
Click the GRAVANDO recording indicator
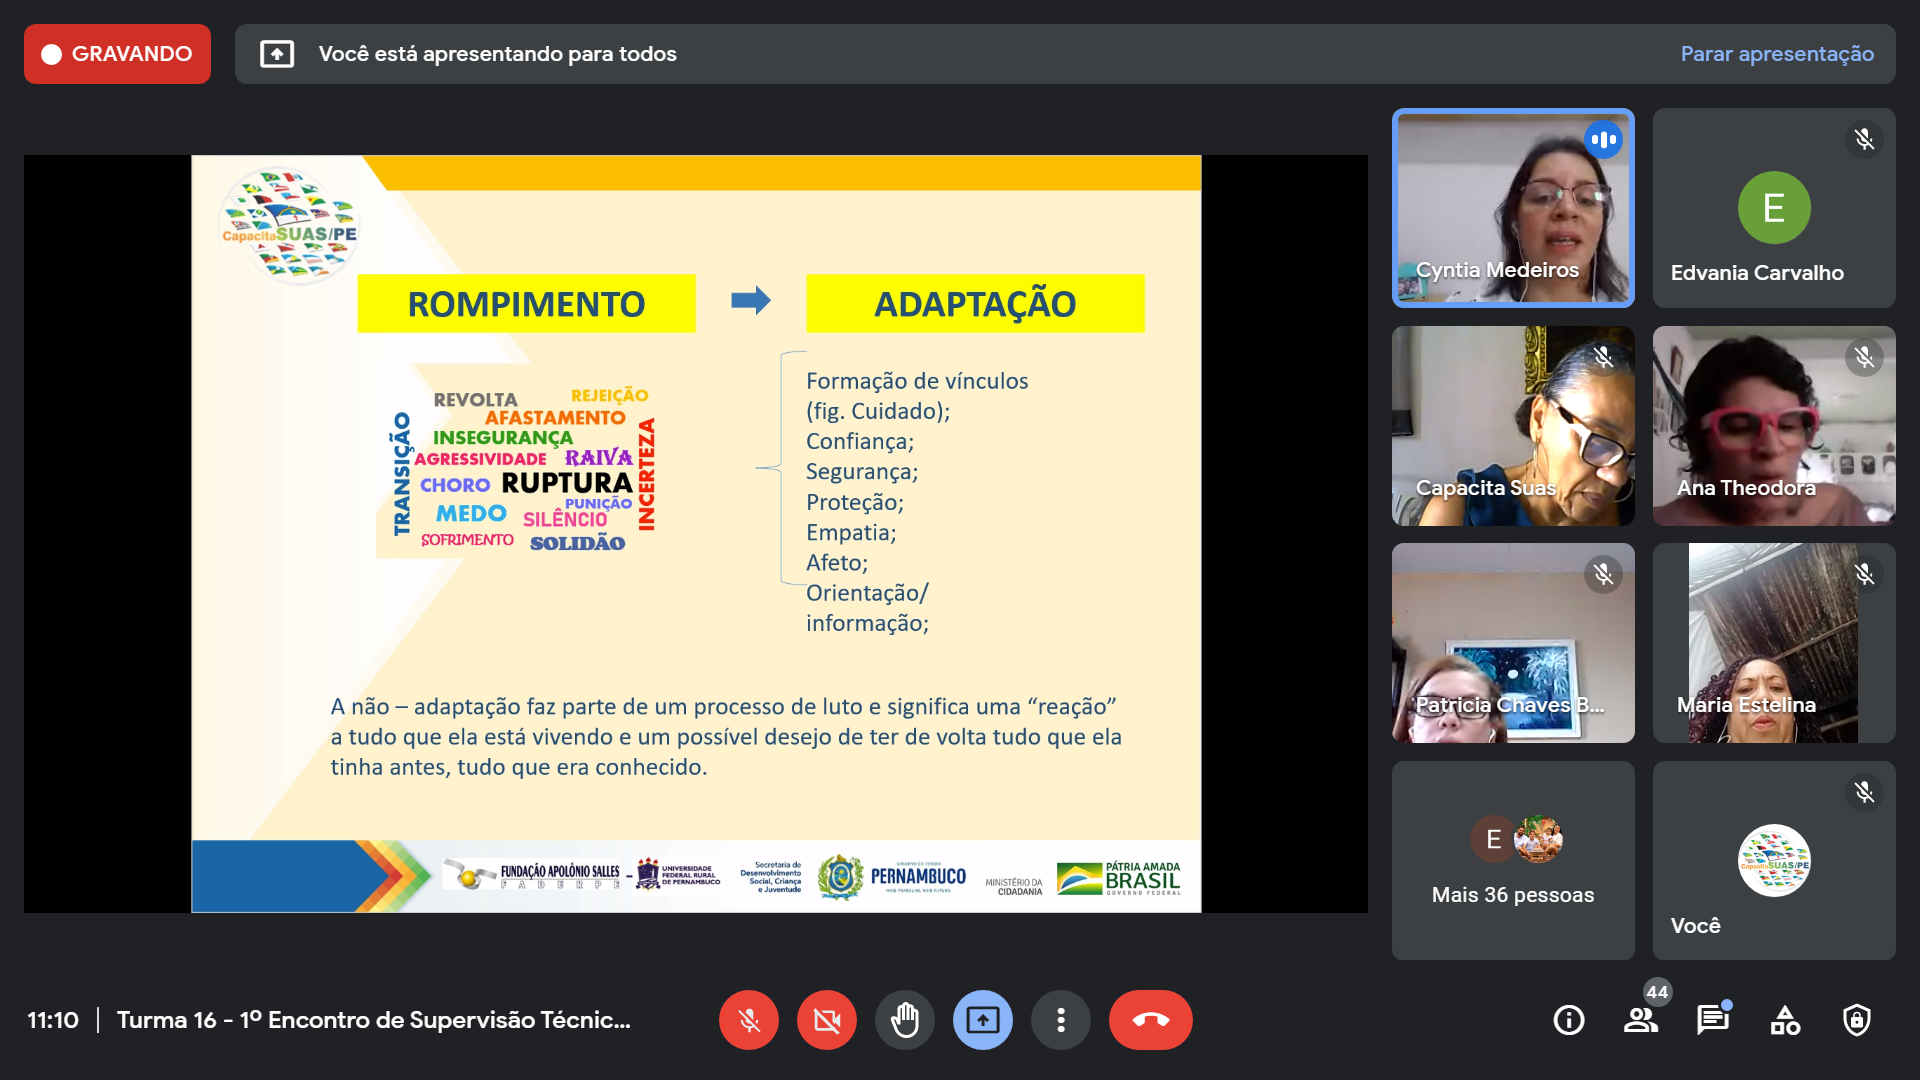tap(117, 54)
